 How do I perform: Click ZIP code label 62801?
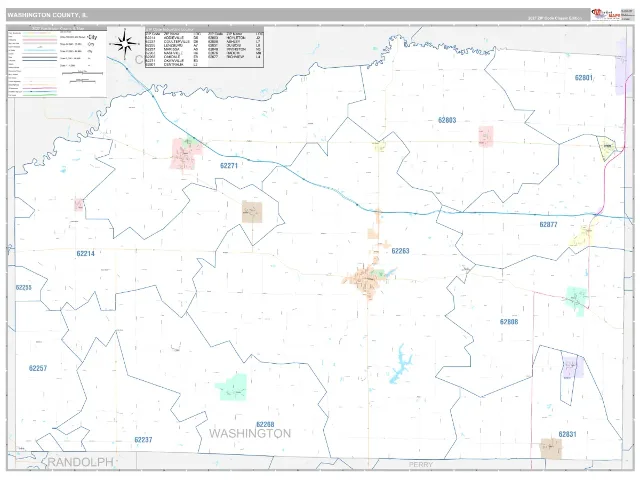coord(584,78)
